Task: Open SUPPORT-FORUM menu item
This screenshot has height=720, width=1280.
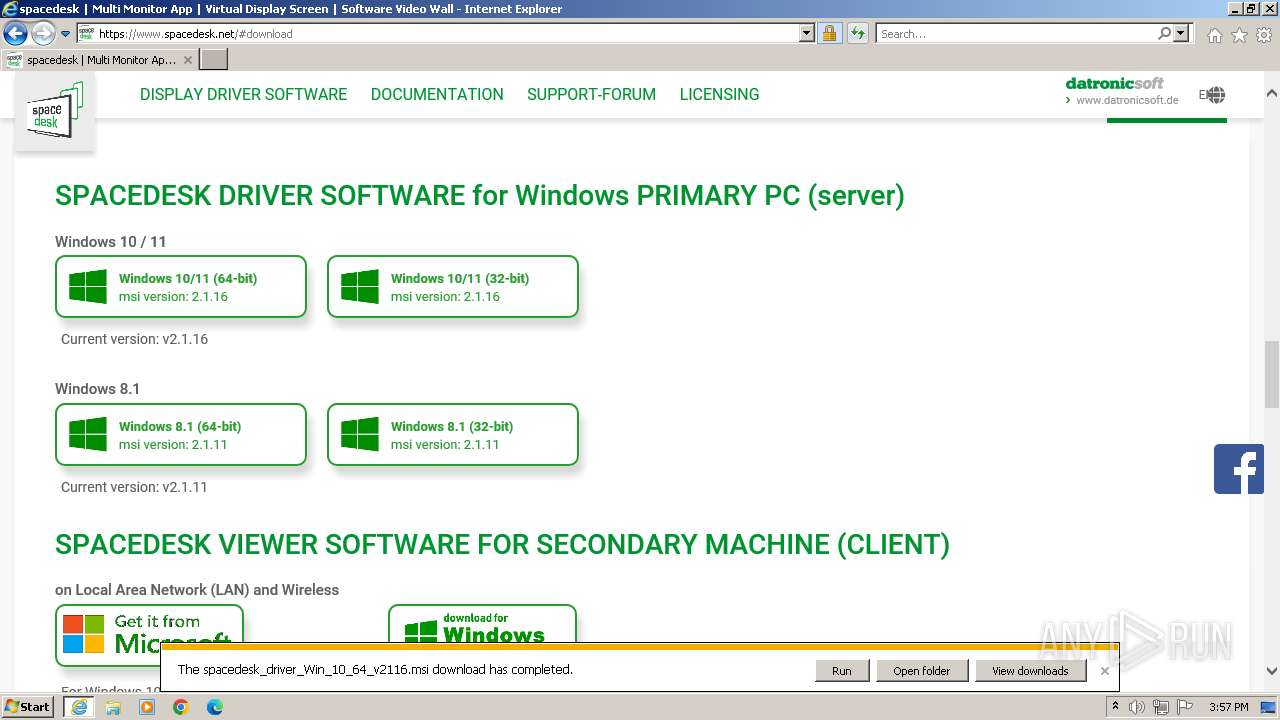Action: pyautogui.click(x=591, y=94)
